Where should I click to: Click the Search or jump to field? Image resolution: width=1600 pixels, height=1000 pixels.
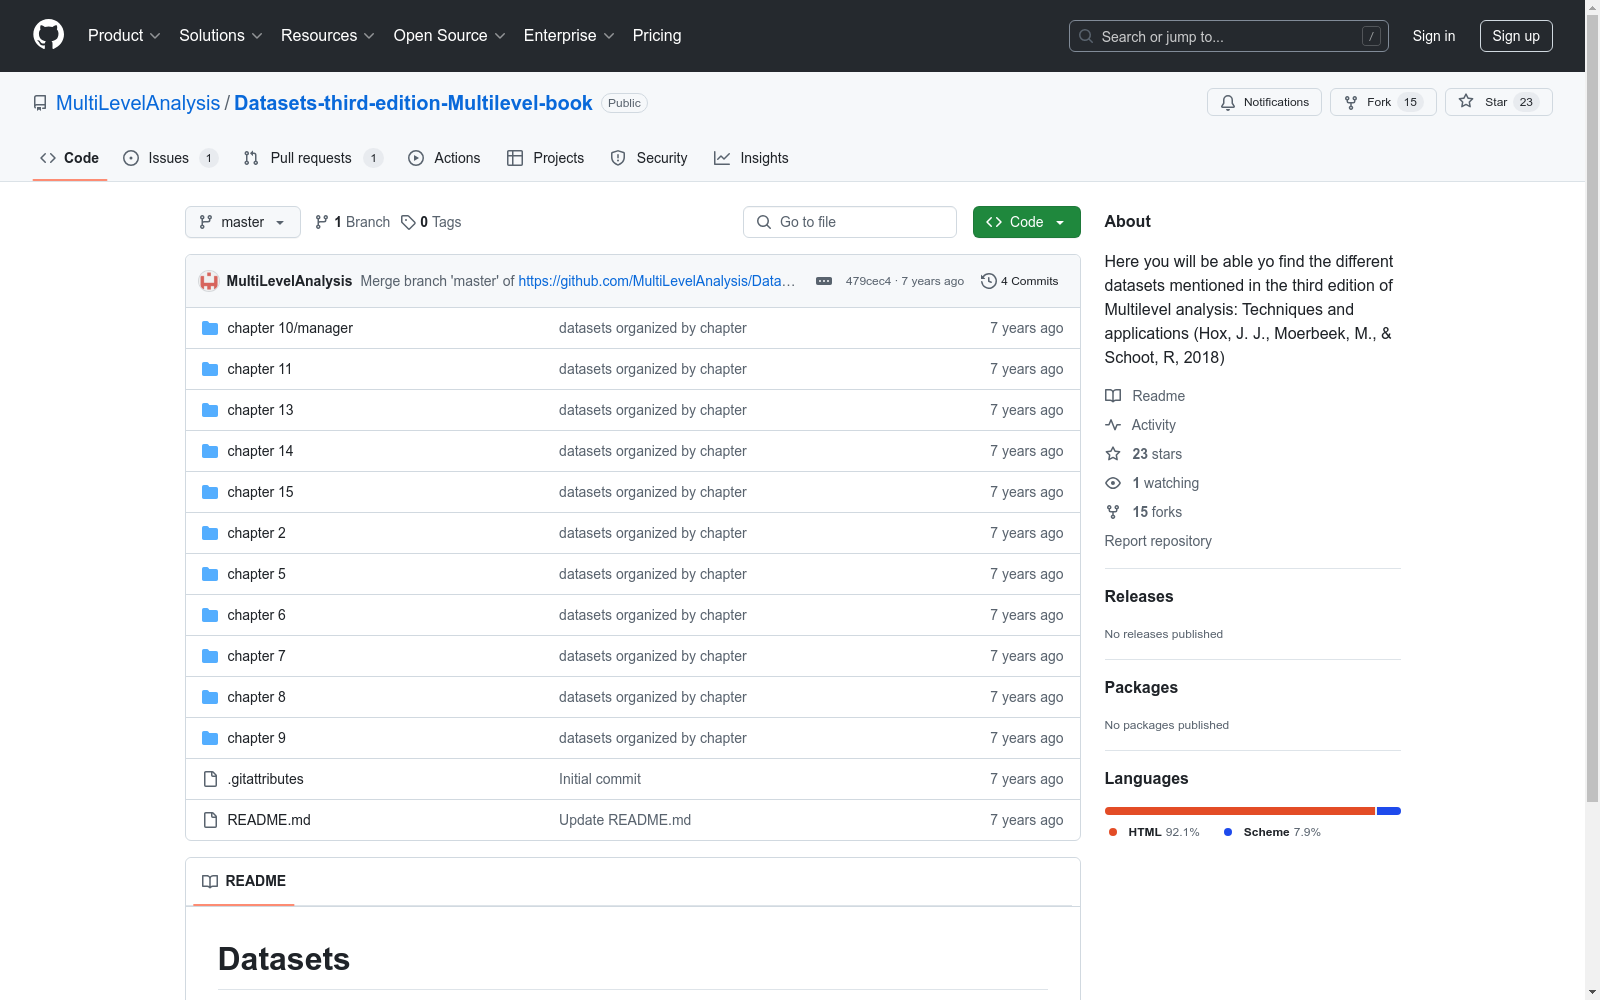(1229, 36)
